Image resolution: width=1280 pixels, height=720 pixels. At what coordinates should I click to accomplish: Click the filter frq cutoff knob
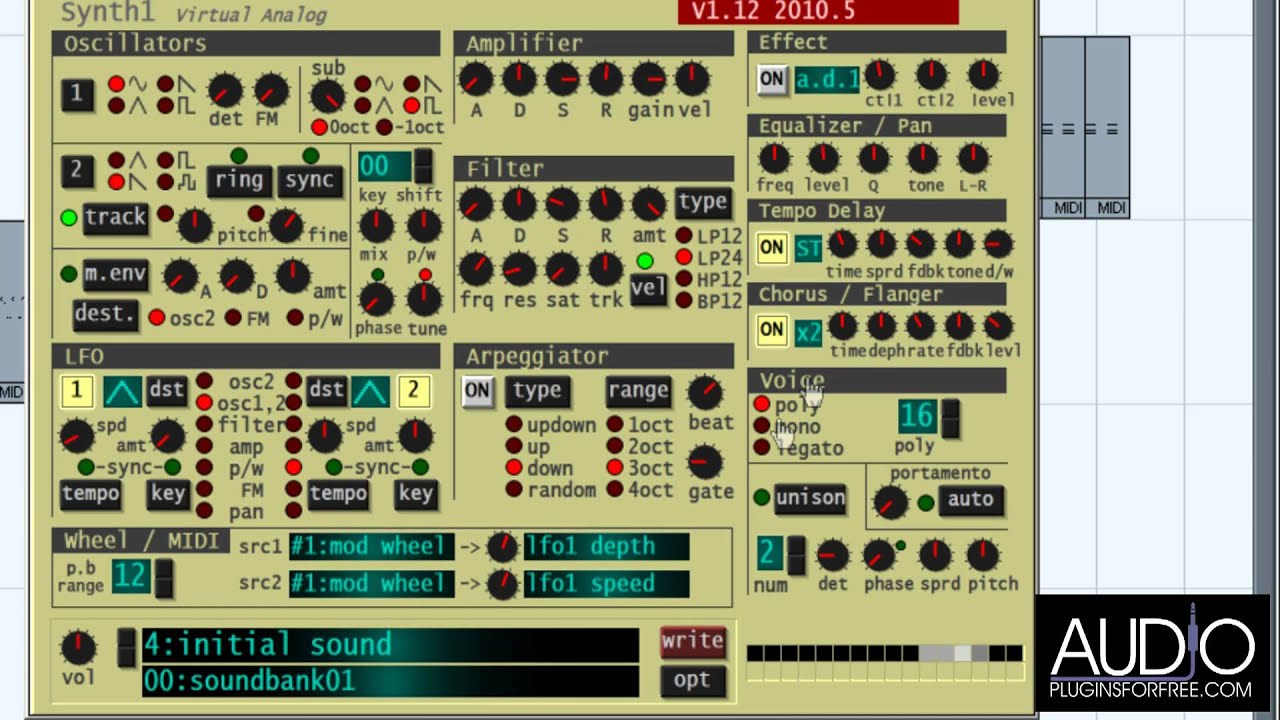pyautogui.click(x=476, y=268)
